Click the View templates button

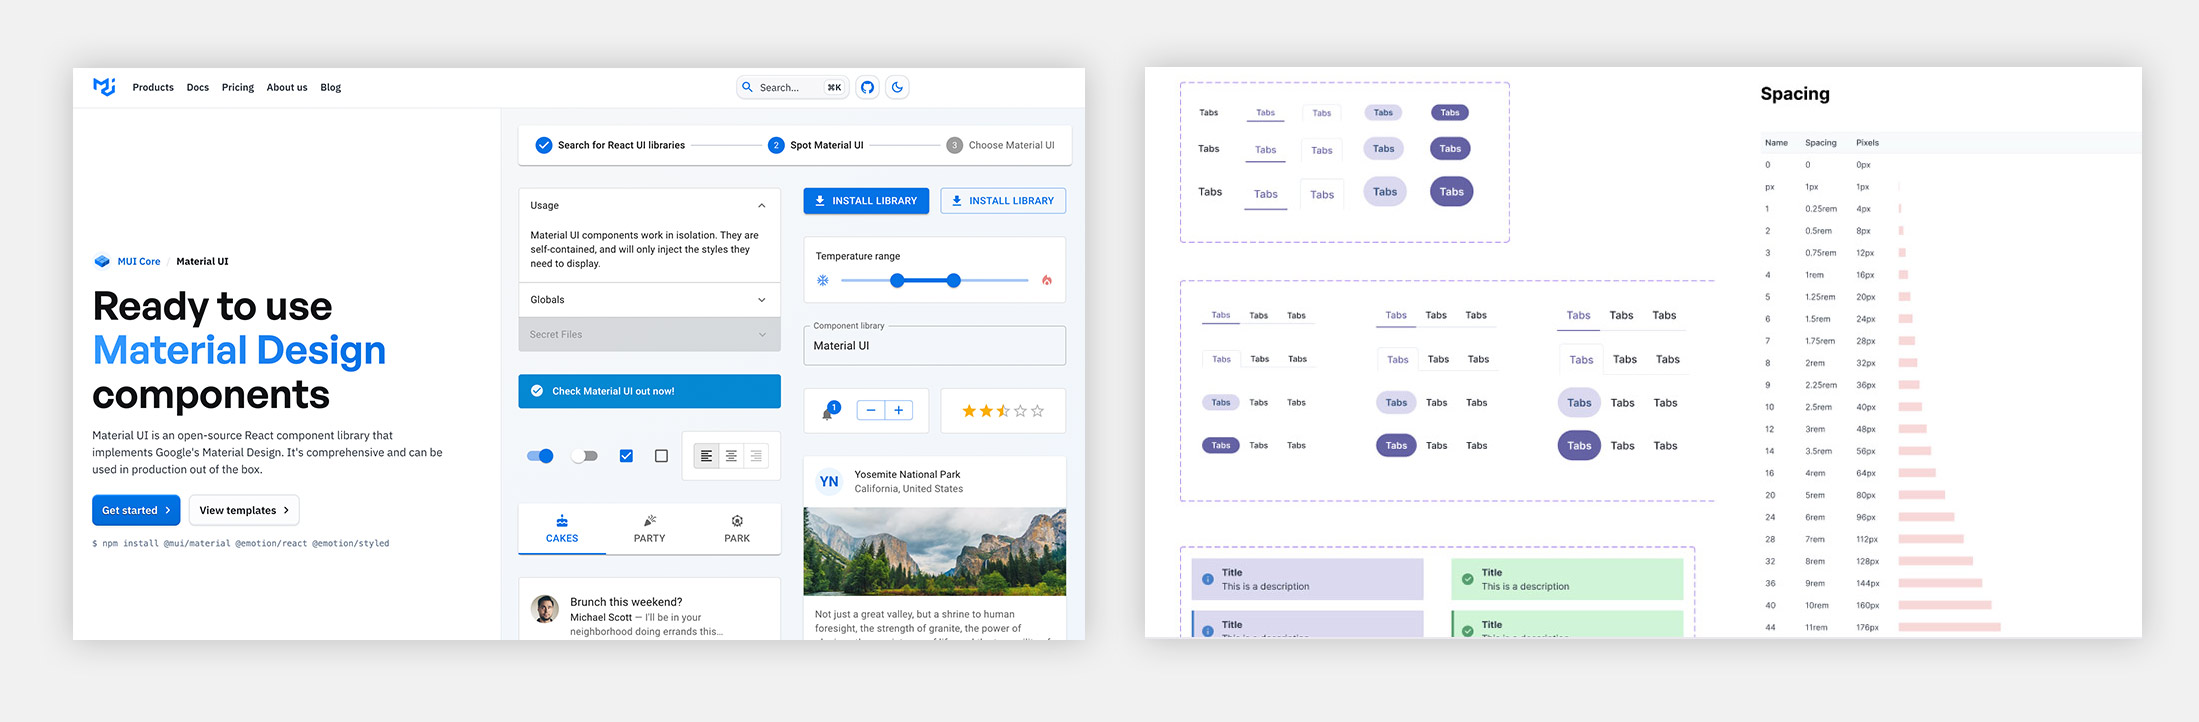(x=244, y=510)
